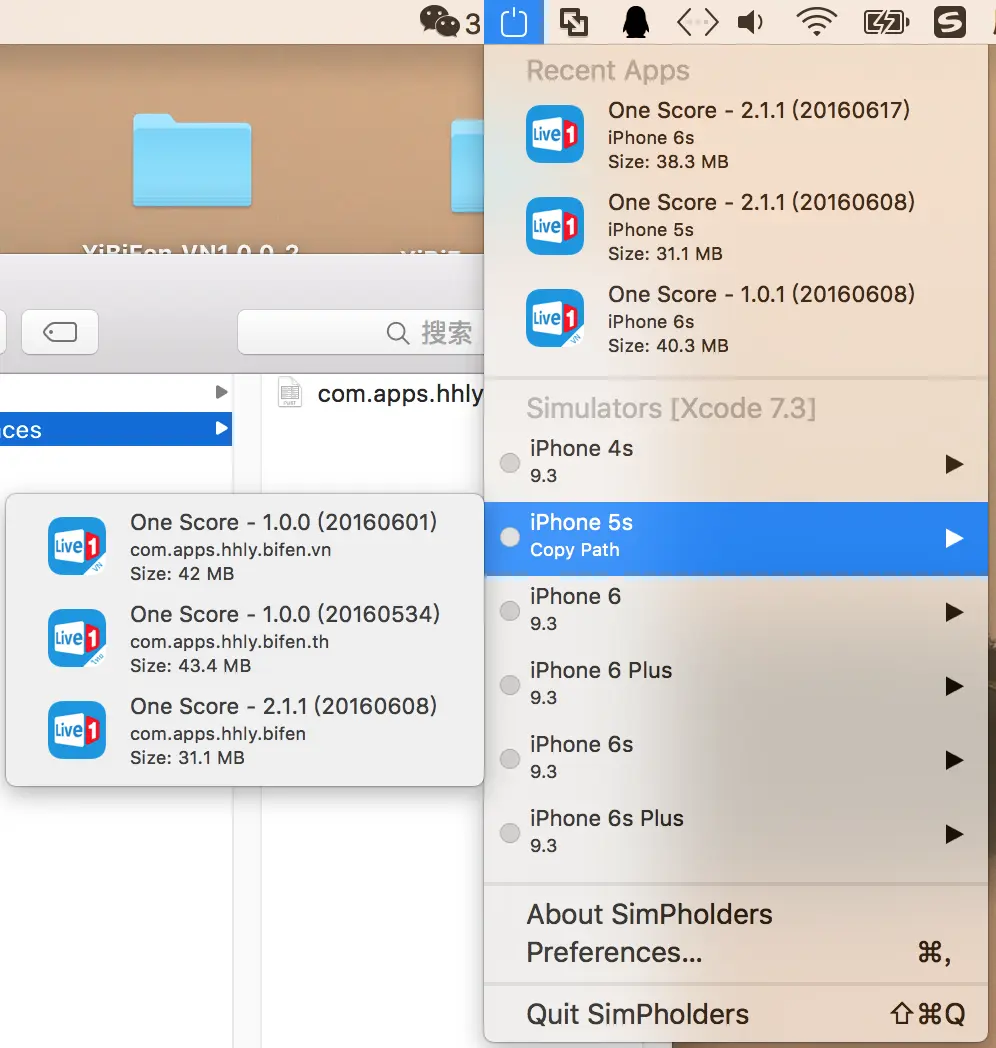The height and width of the screenshot is (1048, 996).
Task: Click iPhone 5s recent app Live icon
Action: pyautogui.click(x=555, y=226)
